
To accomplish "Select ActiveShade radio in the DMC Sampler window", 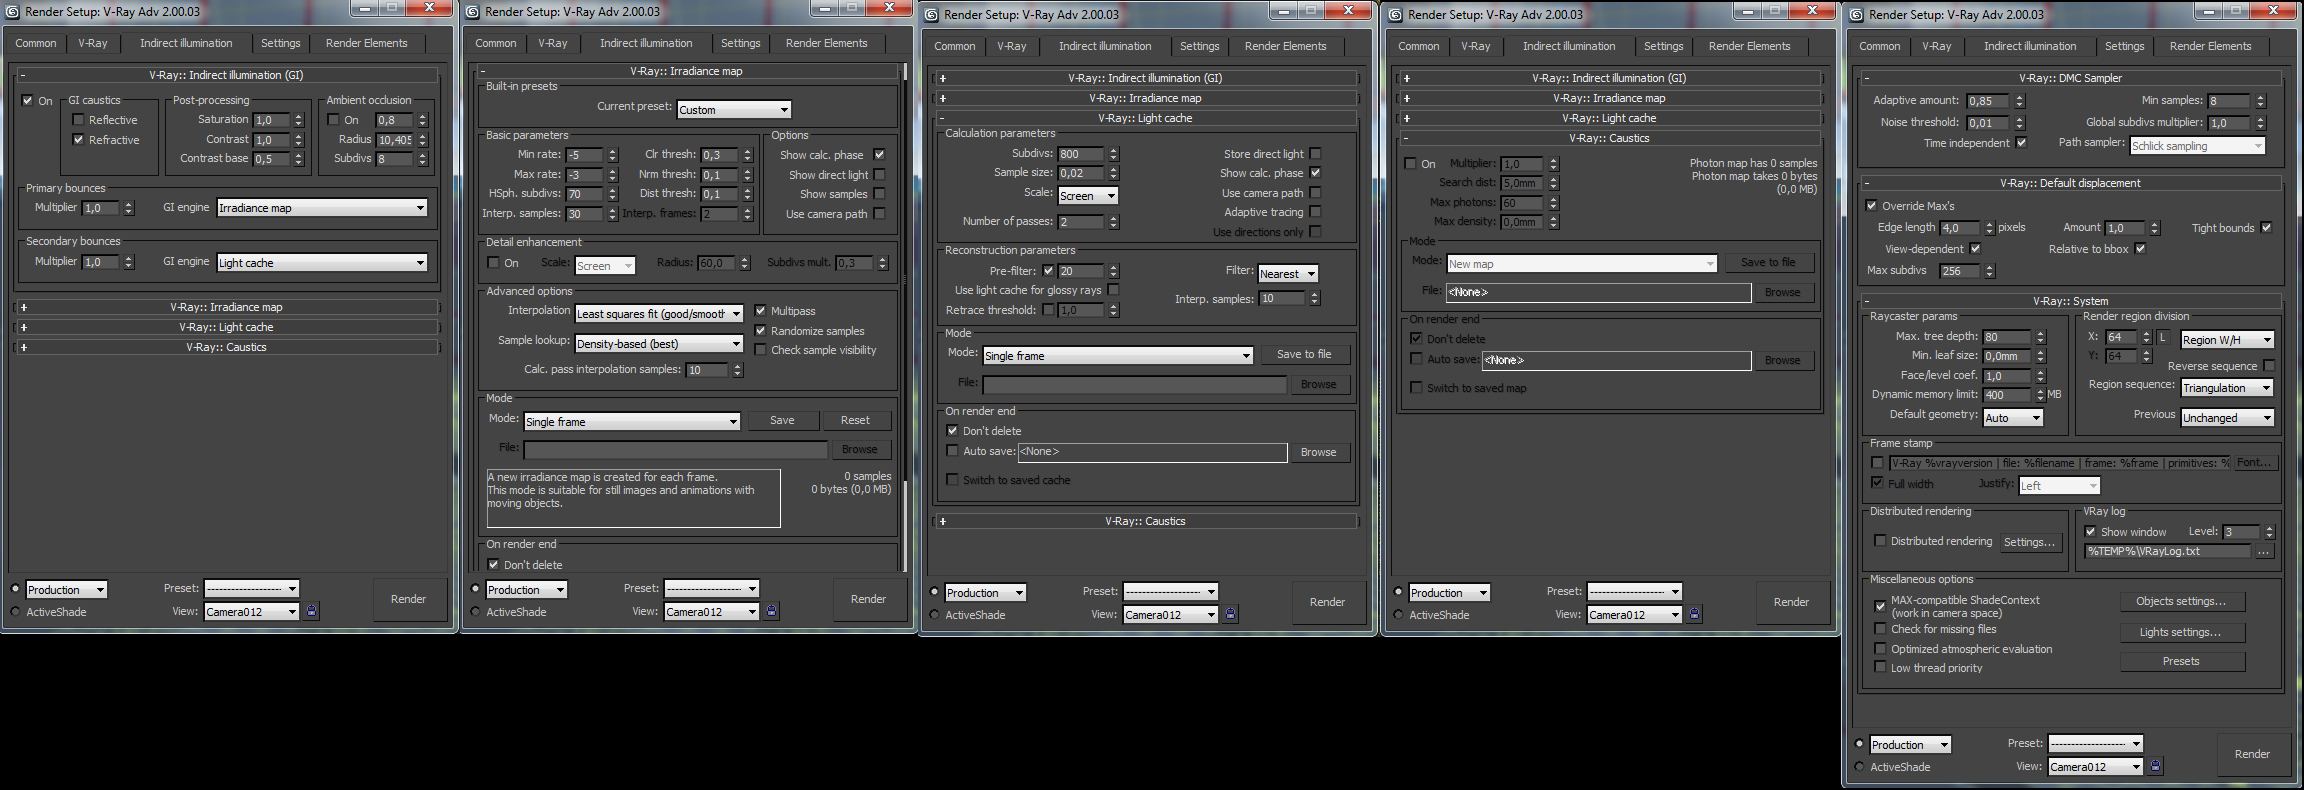I will coord(1859,767).
